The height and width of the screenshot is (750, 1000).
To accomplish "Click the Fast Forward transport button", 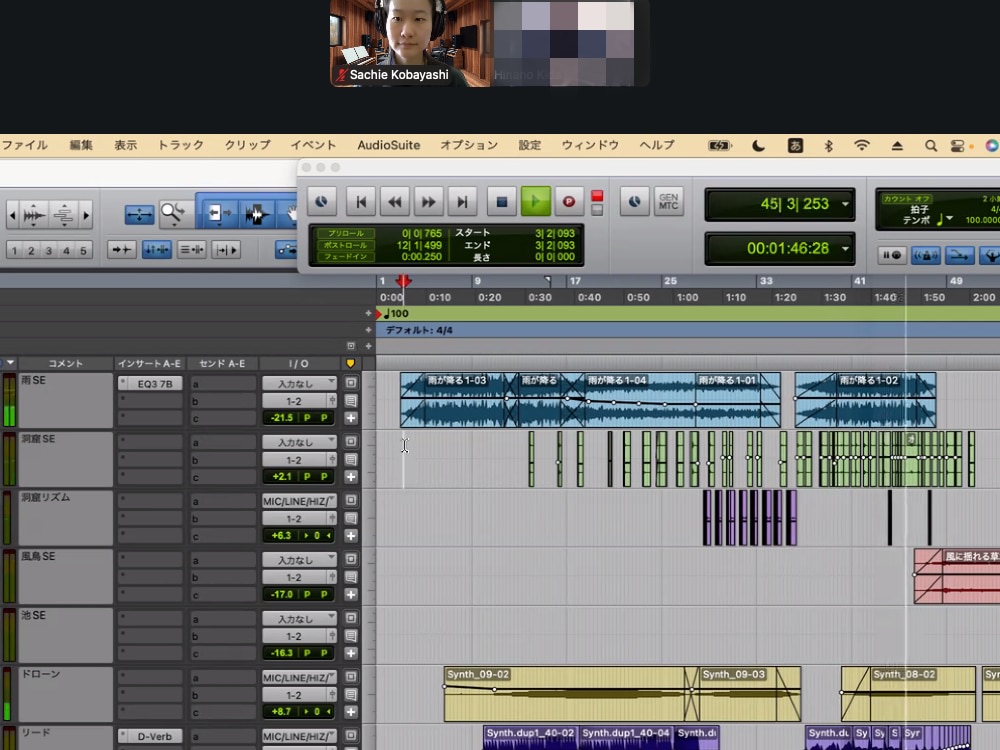I will 429,202.
